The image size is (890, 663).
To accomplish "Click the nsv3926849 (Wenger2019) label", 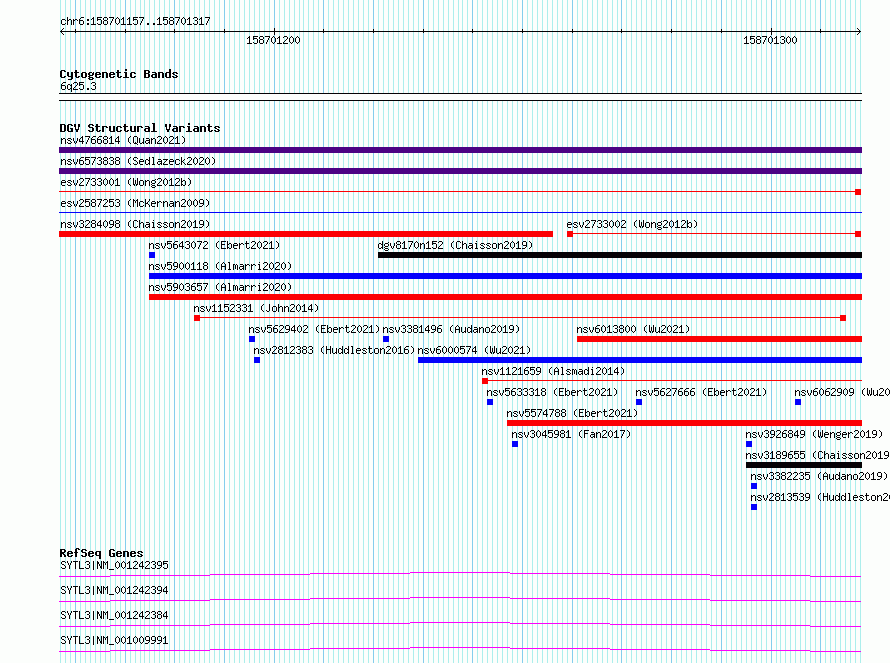I will pyautogui.click(x=815, y=434).
